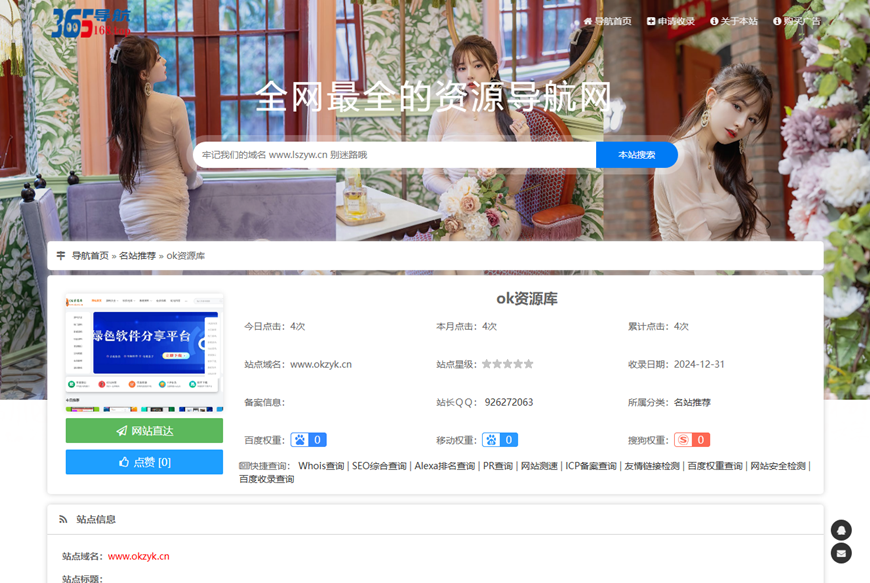The image size is (870, 583).
Task: Open the SEO综合查询 link
Action: tap(379, 466)
